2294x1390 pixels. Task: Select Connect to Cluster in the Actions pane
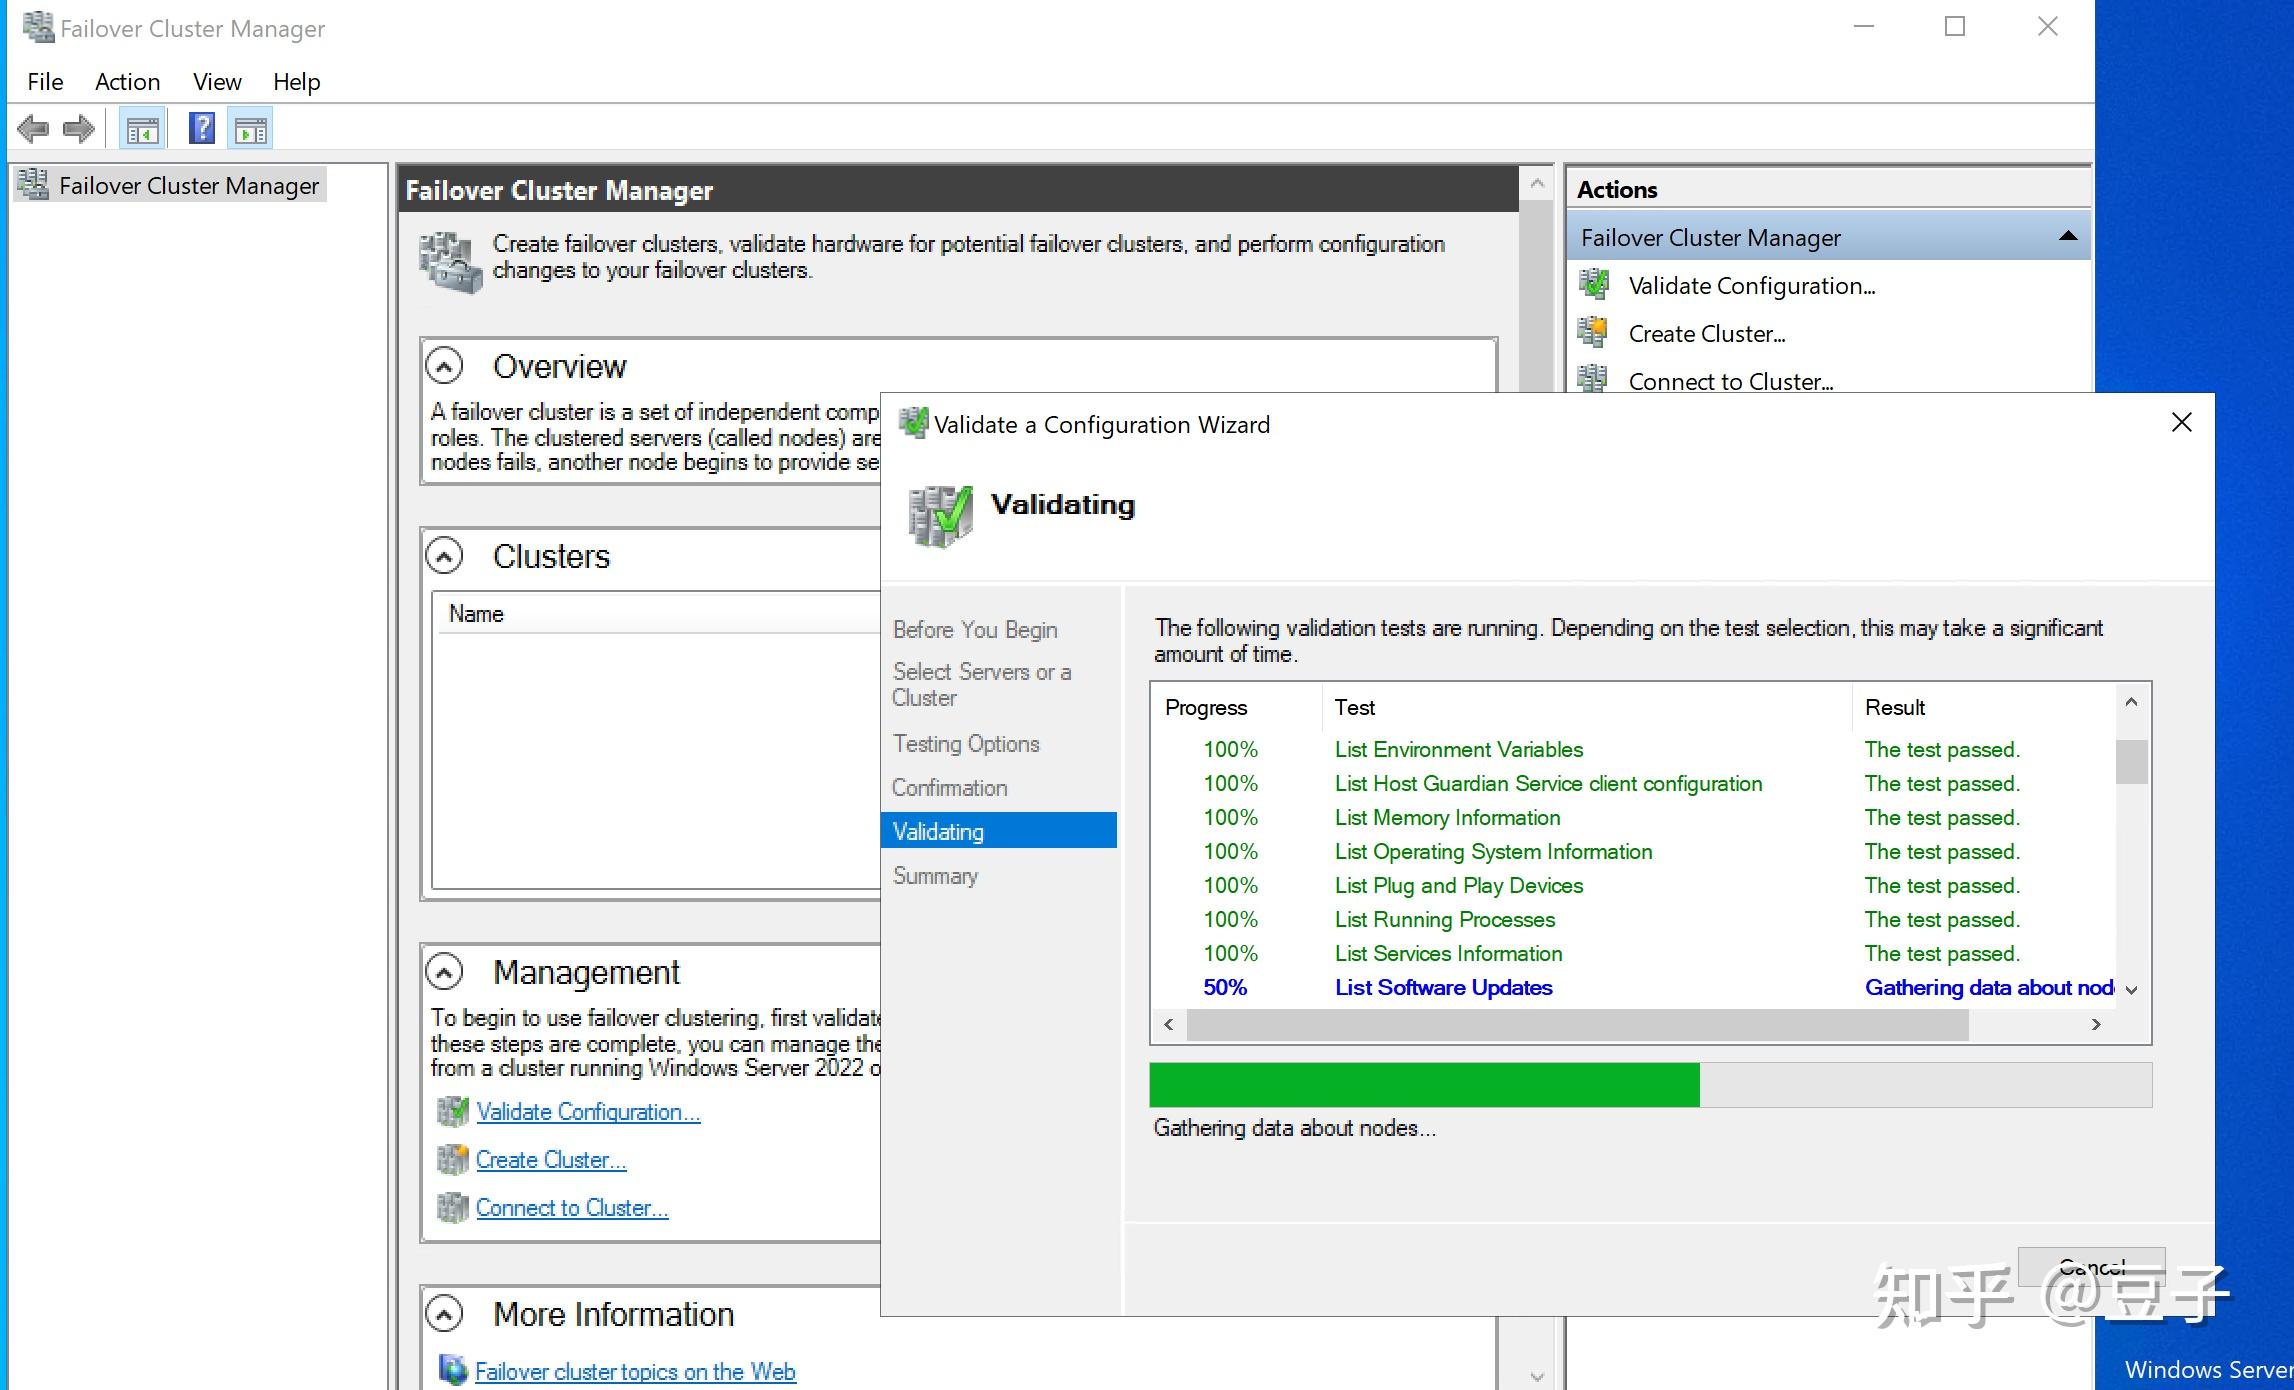[x=1730, y=381]
